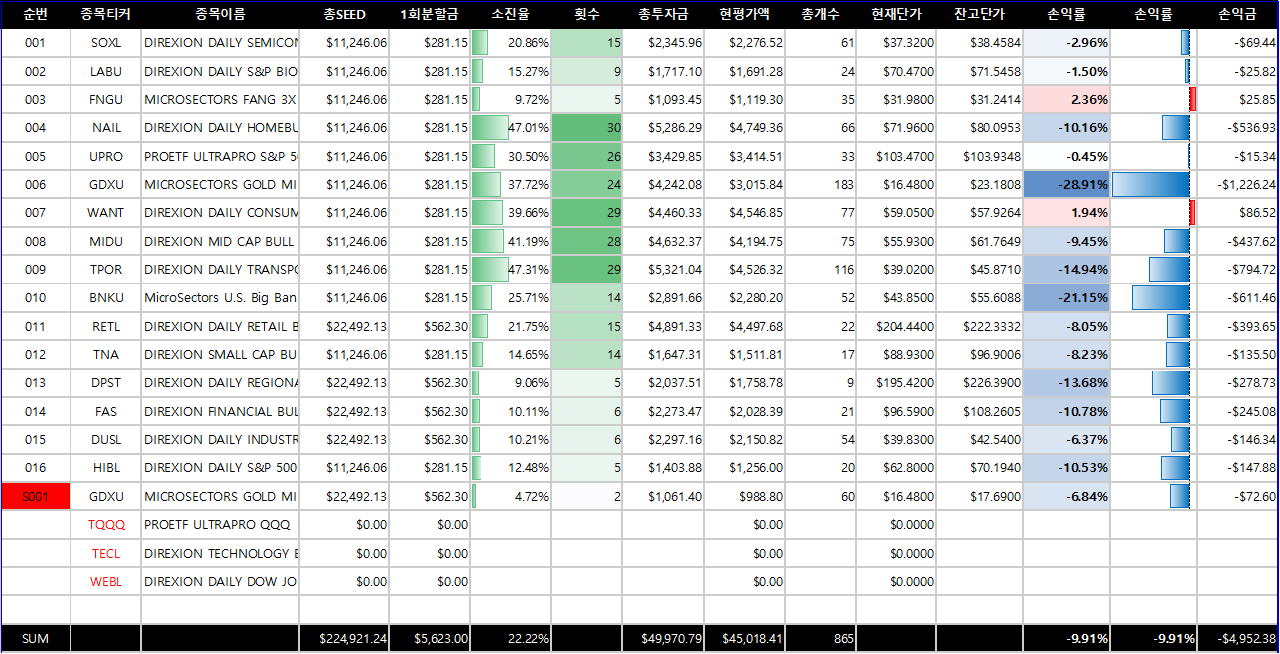Select the DUSL ticker cell
The height and width of the screenshot is (654, 1280).
(106, 439)
